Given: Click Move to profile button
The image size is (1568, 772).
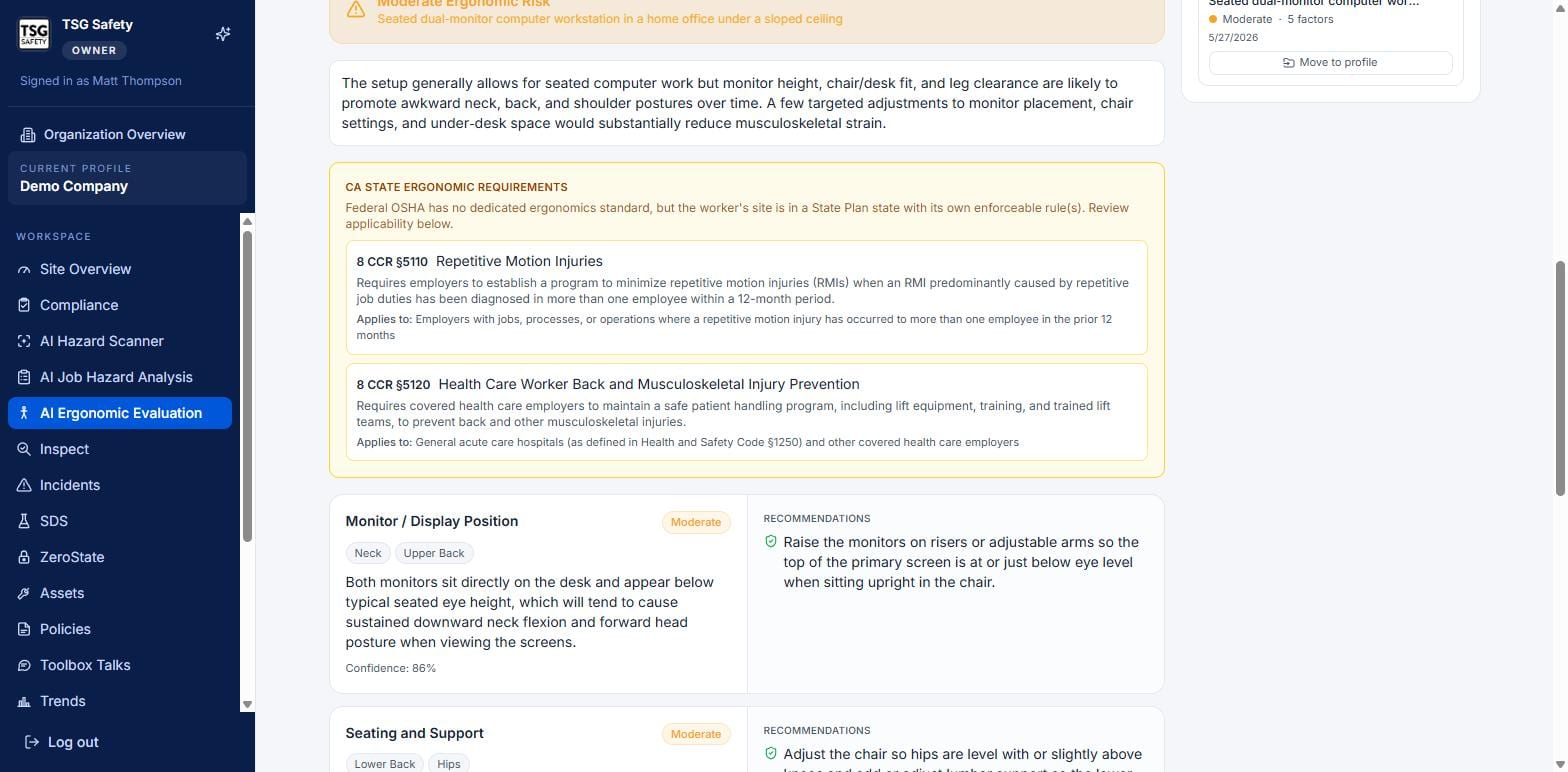Looking at the screenshot, I should click(x=1330, y=62).
